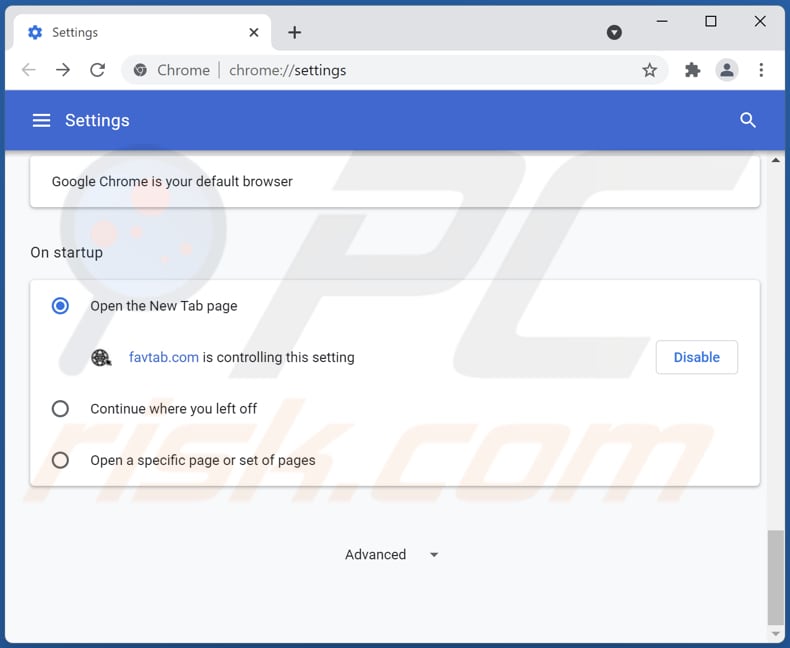This screenshot has height=648, width=790.
Task: Expand the Advanced settings section
Action: [x=392, y=554]
